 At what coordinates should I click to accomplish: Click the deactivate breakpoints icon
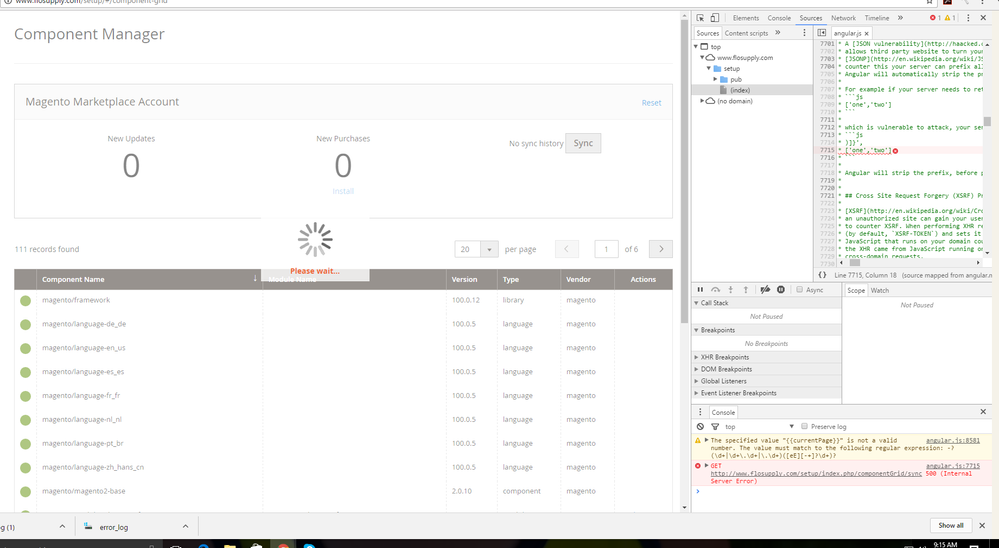pos(765,290)
